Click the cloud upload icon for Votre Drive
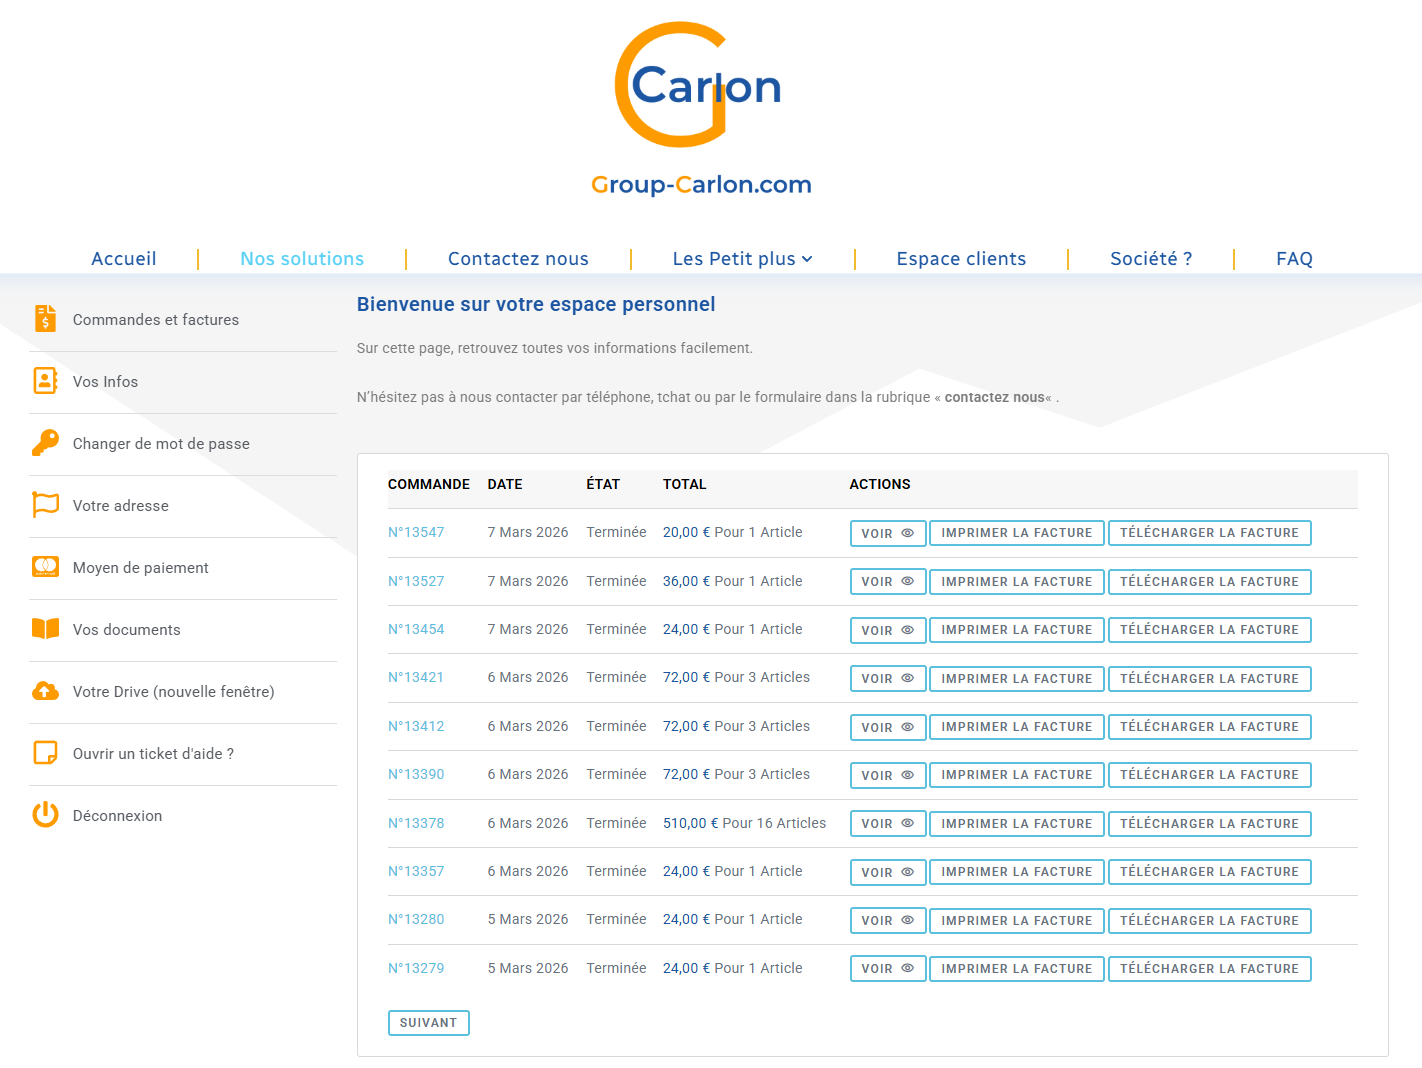The height and width of the screenshot is (1068, 1422). pyautogui.click(x=45, y=691)
